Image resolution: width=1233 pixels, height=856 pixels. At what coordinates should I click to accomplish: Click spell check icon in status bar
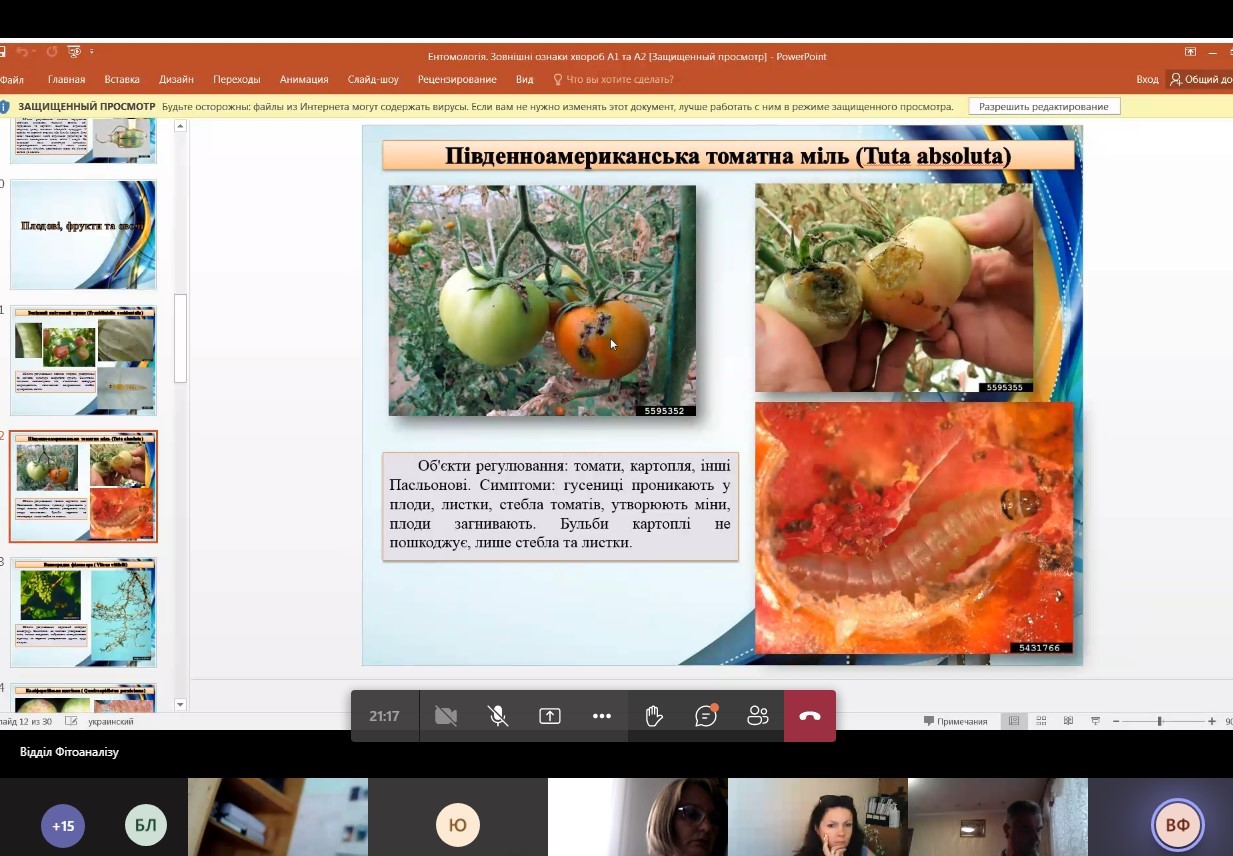pos(71,721)
